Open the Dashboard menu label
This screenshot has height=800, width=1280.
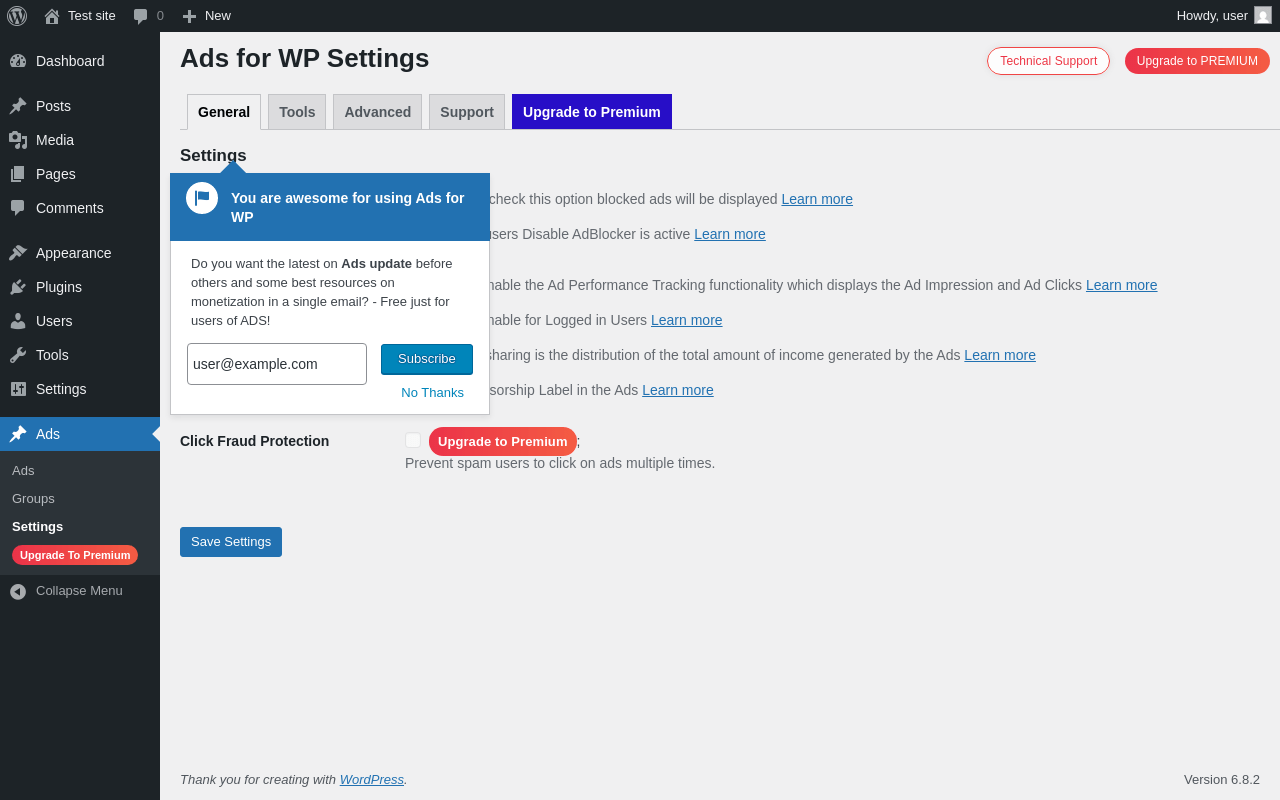click(70, 61)
